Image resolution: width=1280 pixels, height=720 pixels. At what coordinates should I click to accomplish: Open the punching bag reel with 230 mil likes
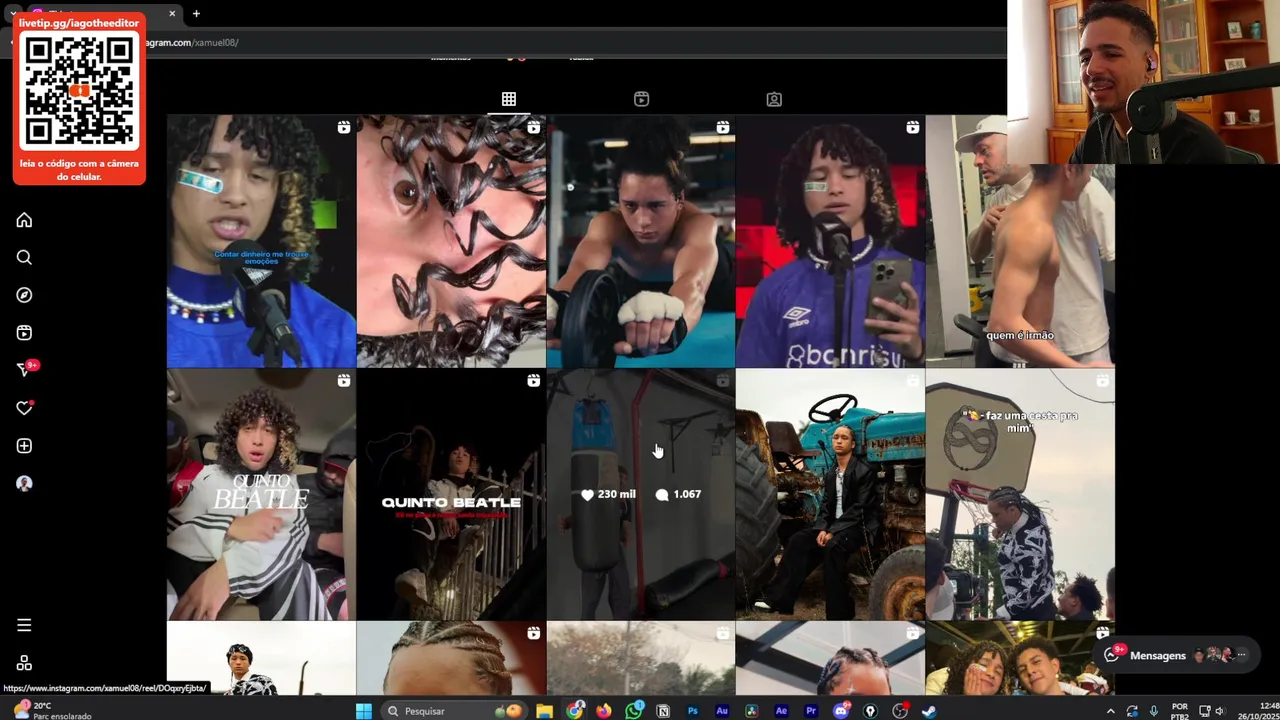coord(641,495)
